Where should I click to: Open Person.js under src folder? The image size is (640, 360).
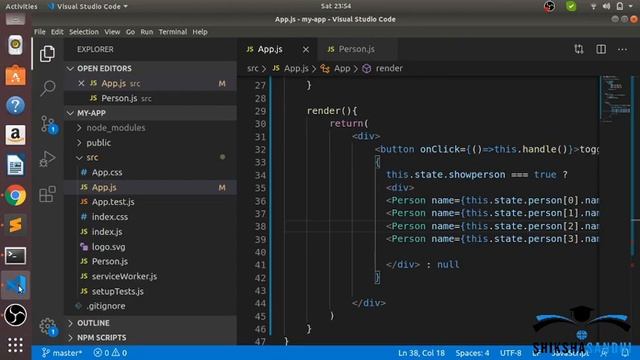coord(150,261)
